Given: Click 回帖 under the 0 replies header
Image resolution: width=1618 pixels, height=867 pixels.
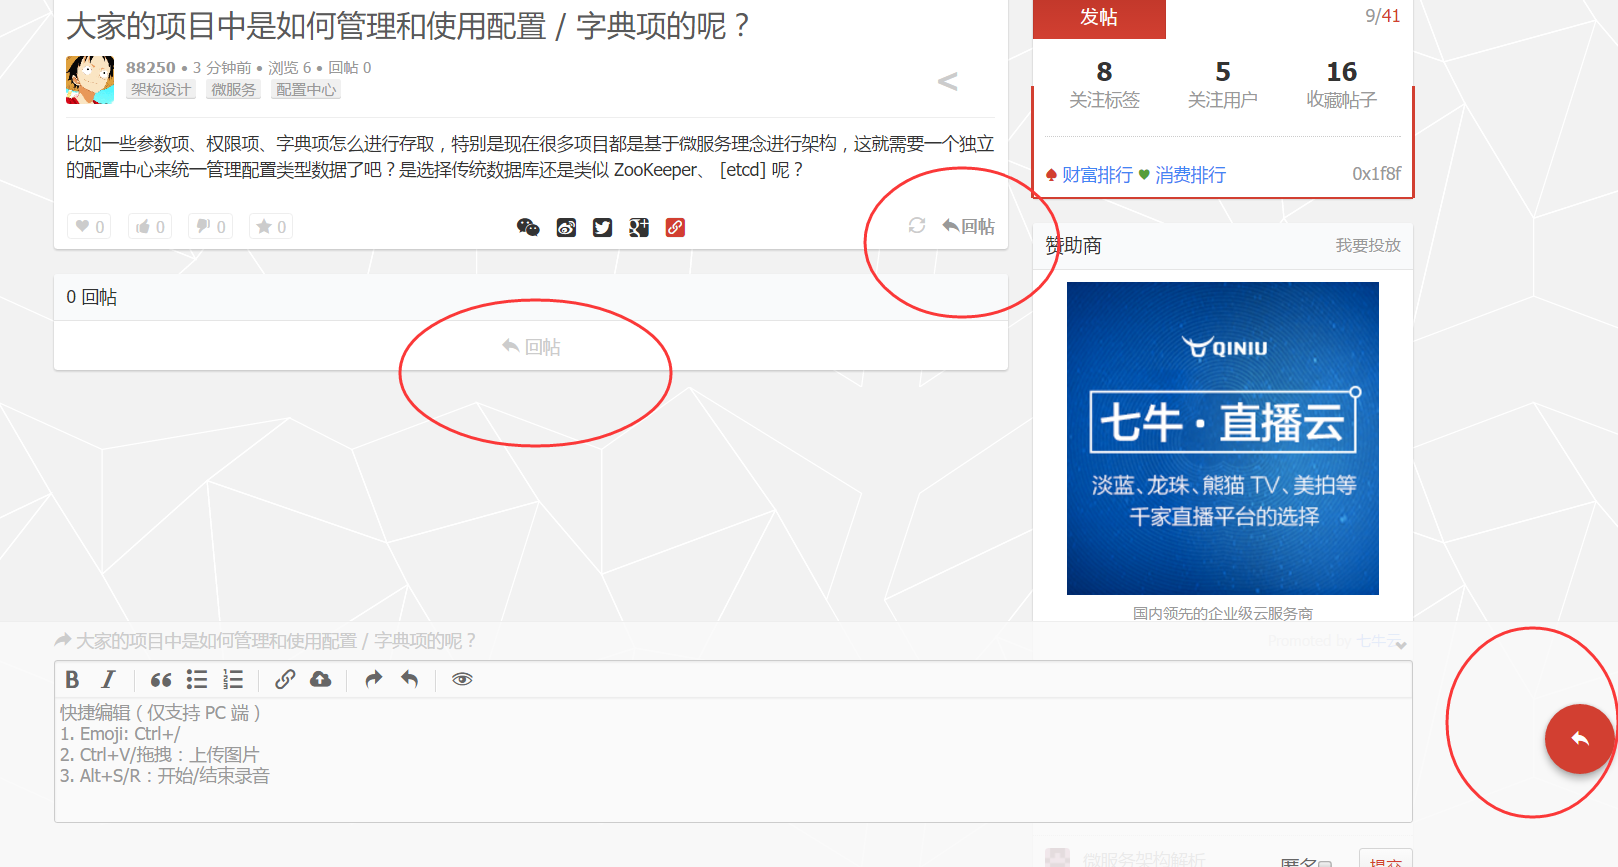Looking at the screenshot, I should coord(531,347).
